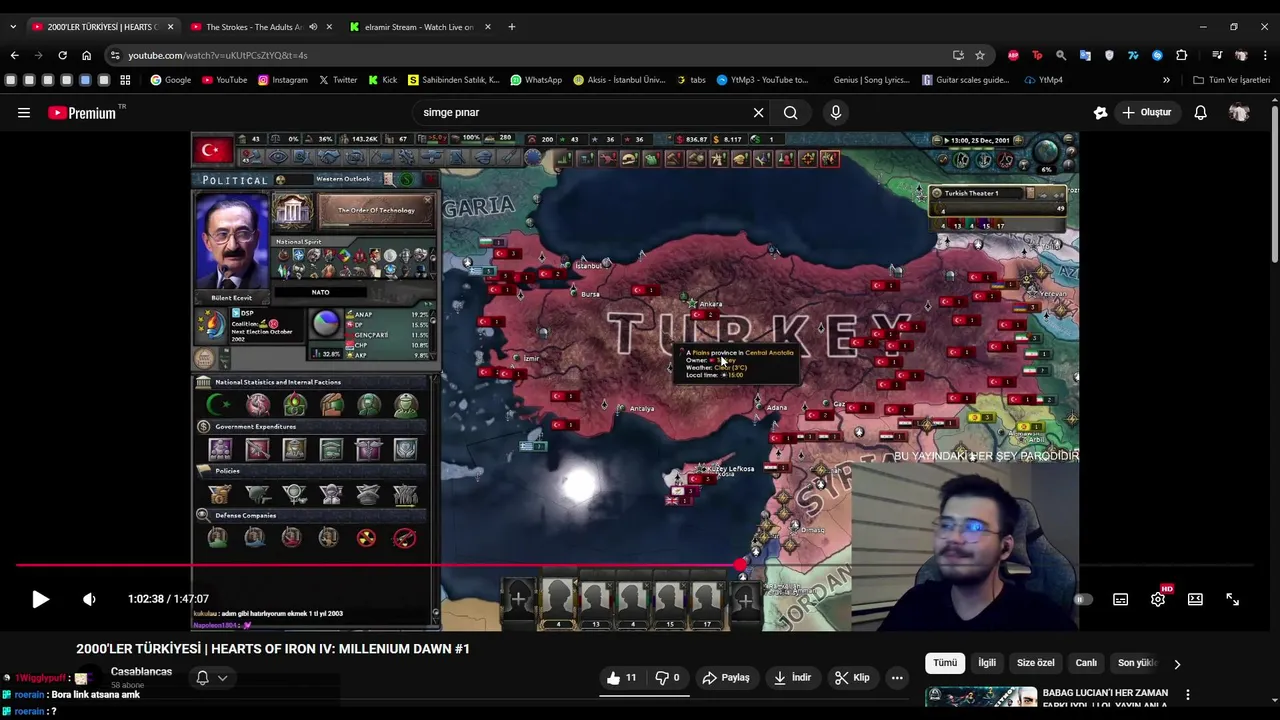Show more filter chips with the right arrow
This screenshot has width=1280, height=720.
point(1177,664)
